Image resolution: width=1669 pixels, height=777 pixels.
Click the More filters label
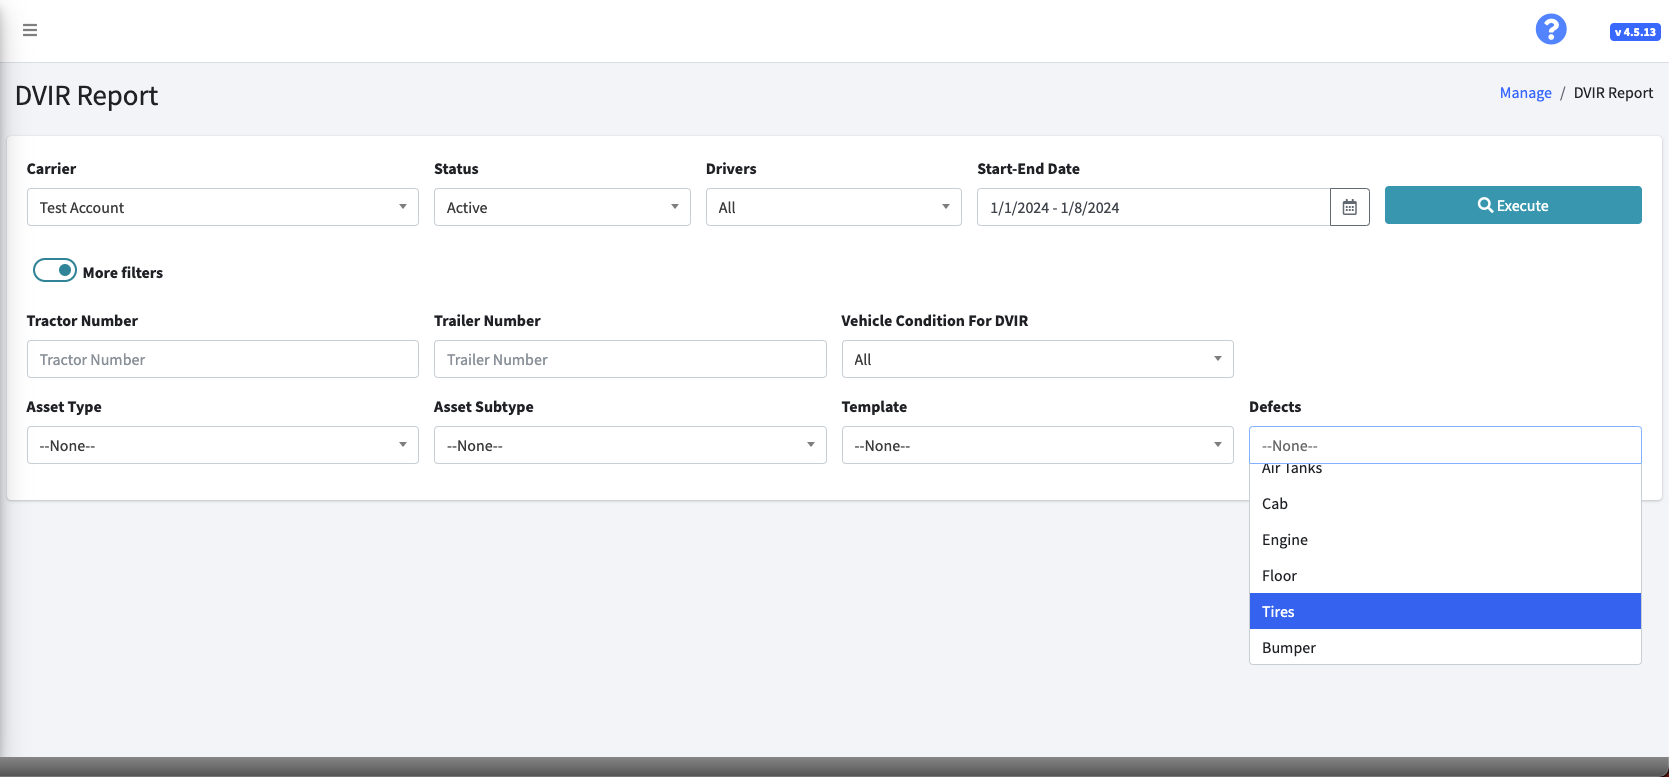[123, 273]
